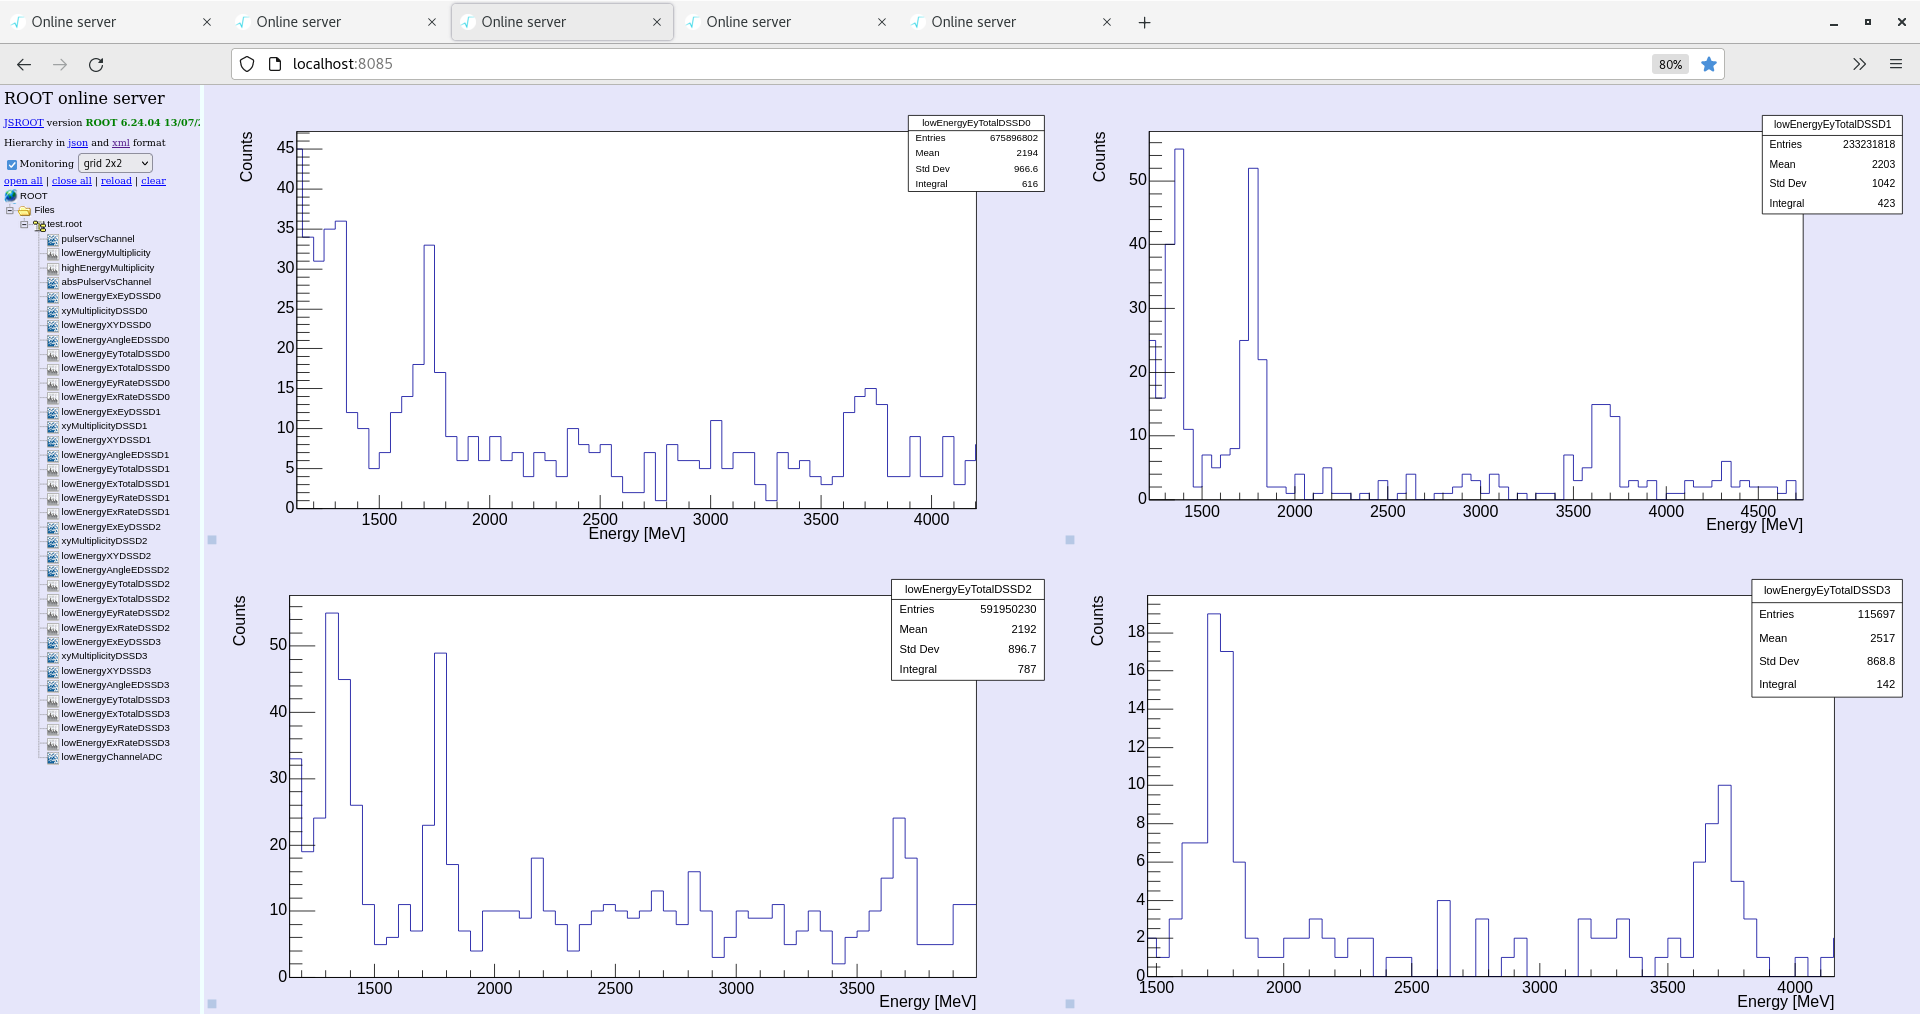
Task: Select lowEnergyEyTotalDSSD3 tree item
Action: tap(115, 700)
